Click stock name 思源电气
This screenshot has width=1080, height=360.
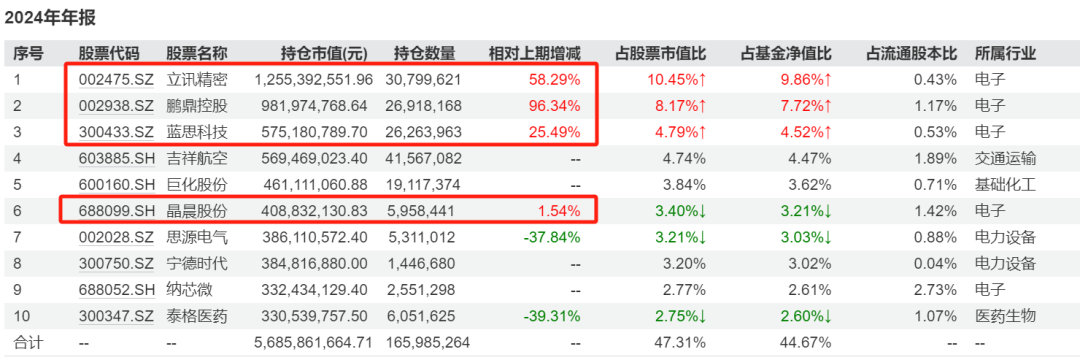click(197, 237)
